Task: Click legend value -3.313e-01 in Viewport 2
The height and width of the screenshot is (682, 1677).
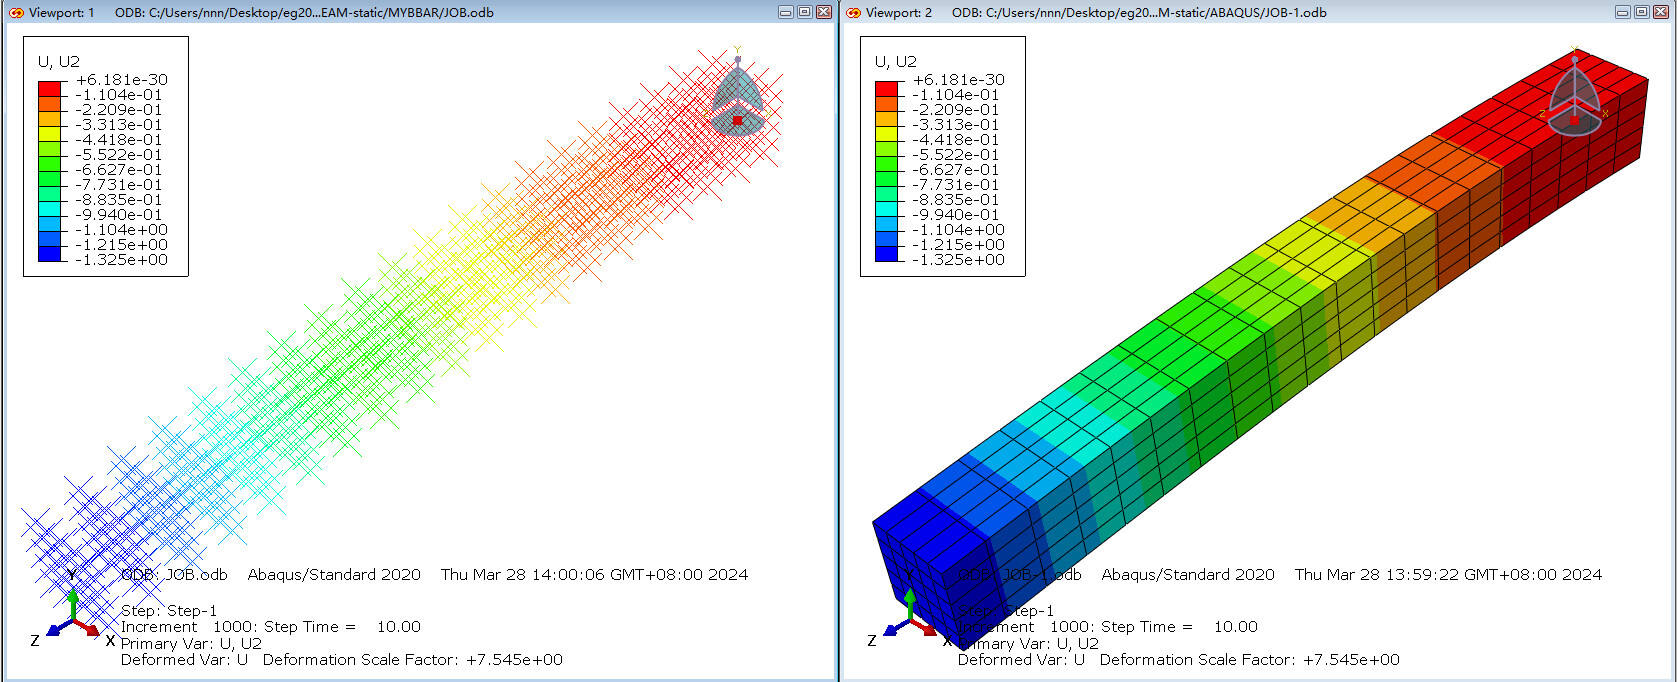Action: [x=956, y=125]
